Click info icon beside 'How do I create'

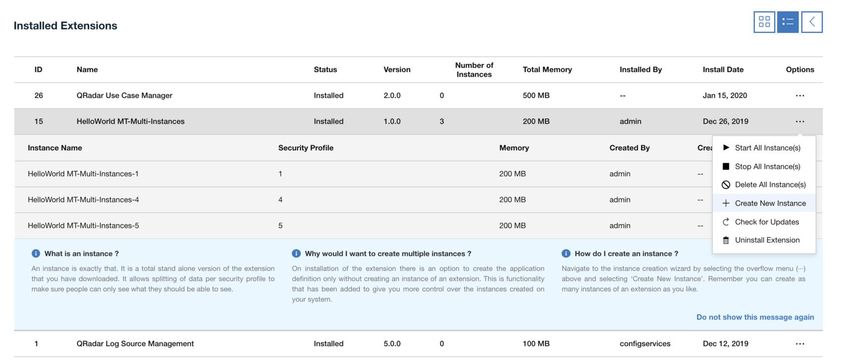pos(566,253)
